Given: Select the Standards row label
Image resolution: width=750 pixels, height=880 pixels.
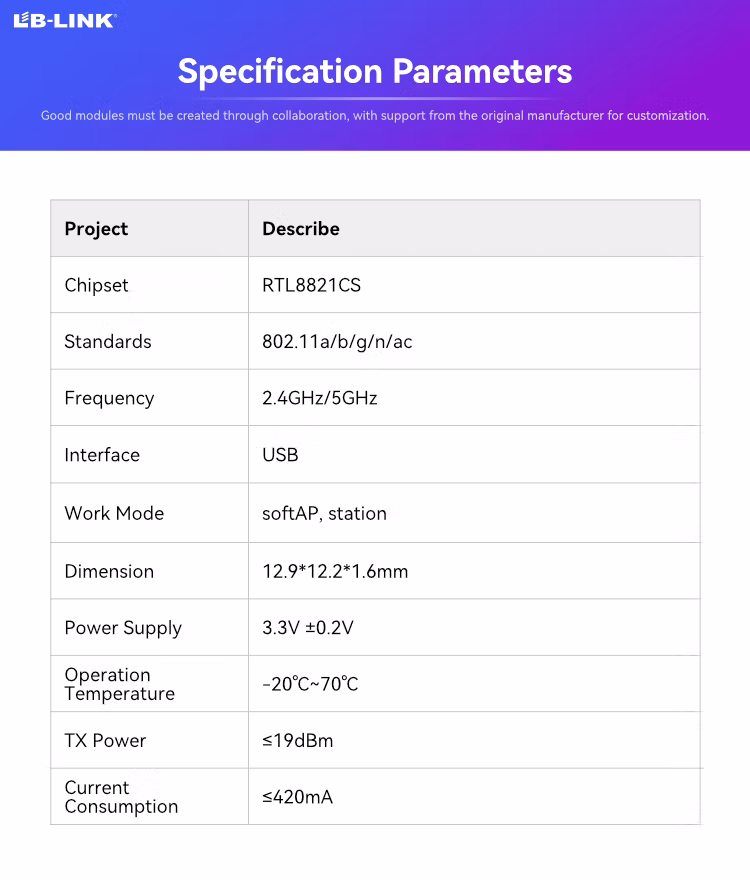Looking at the screenshot, I should (108, 342).
